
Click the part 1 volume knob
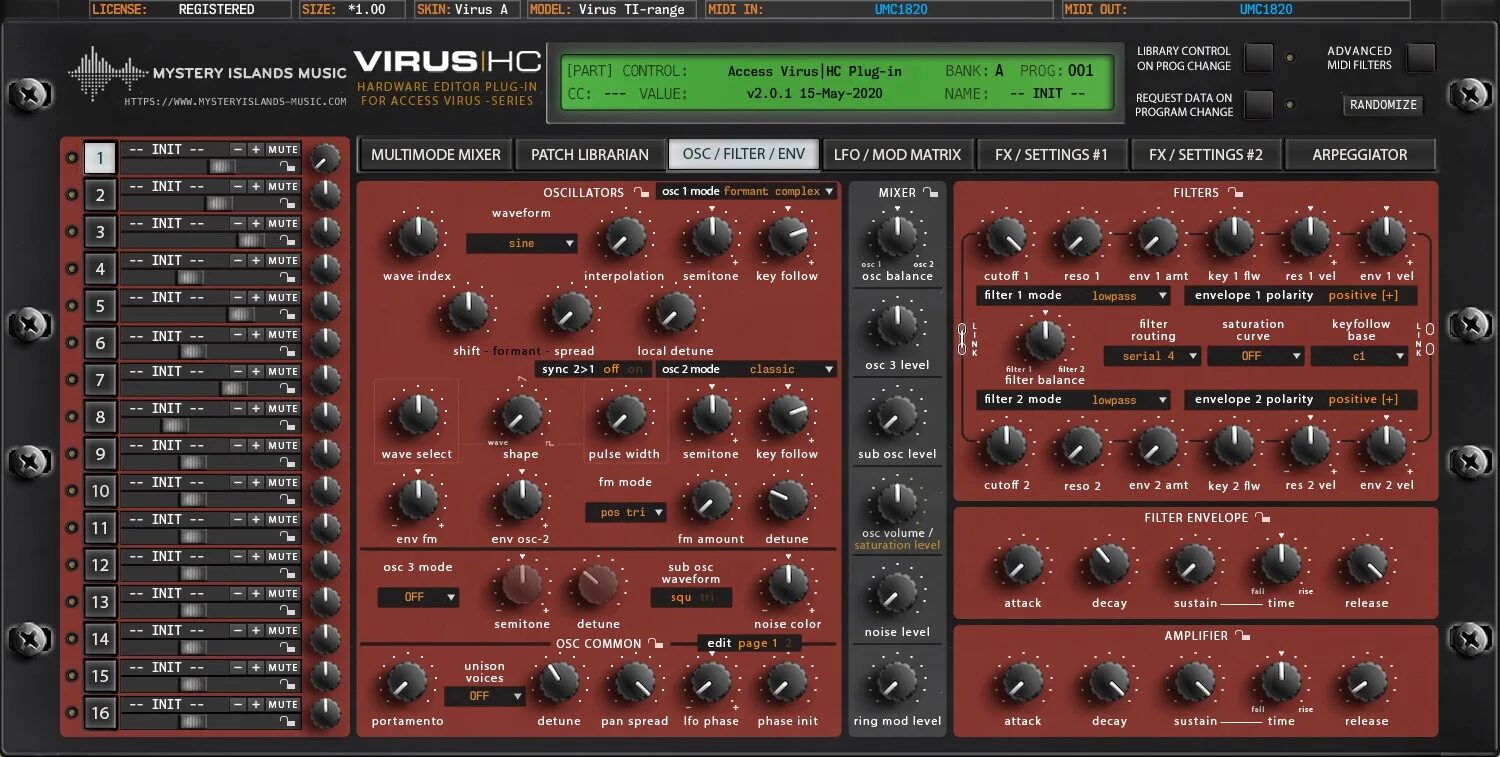pos(325,158)
